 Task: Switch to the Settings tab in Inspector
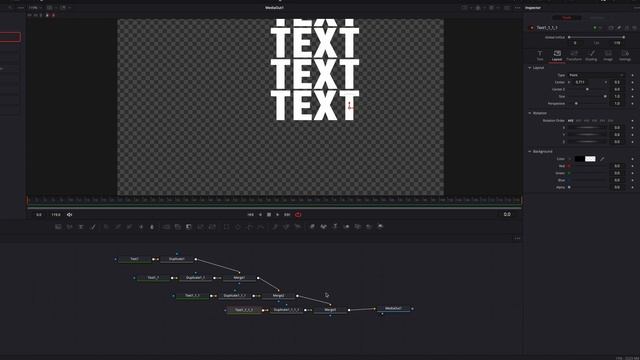tap(625, 56)
